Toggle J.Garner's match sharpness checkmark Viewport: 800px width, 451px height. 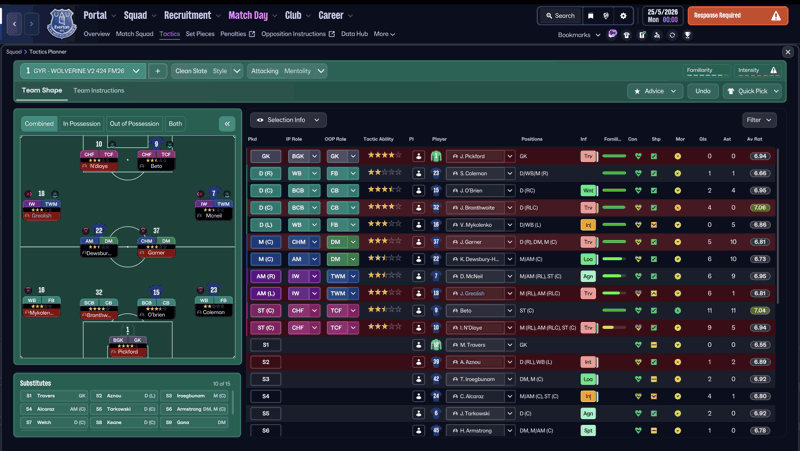pos(654,242)
